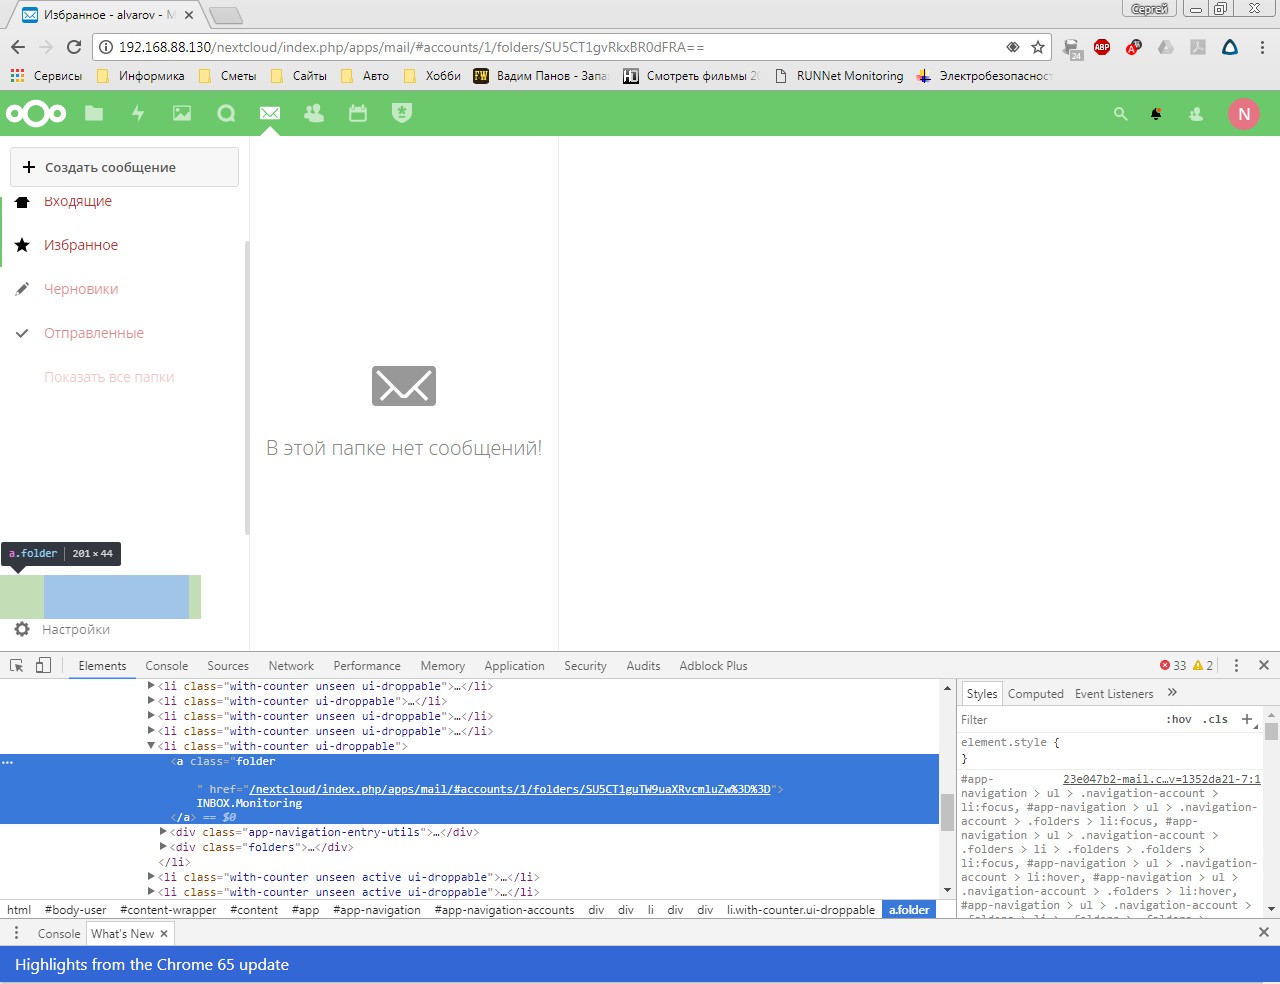Image resolution: width=1280 pixels, height=984 pixels.
Task: Click Создать сообщение to compose mail
Action: 124,167
